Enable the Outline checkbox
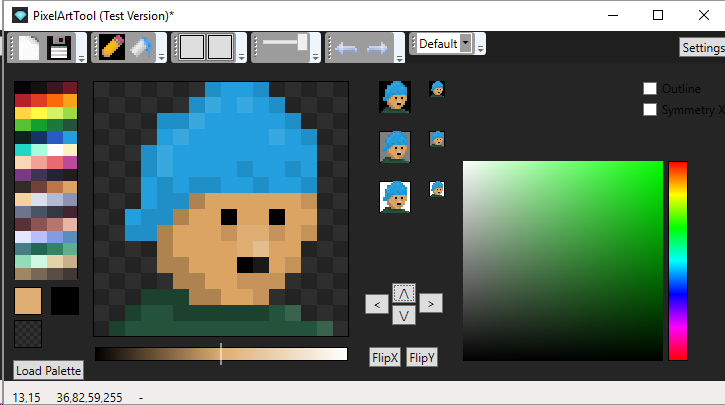This screenshot has width=725, height=405. [x=650, y=88]
